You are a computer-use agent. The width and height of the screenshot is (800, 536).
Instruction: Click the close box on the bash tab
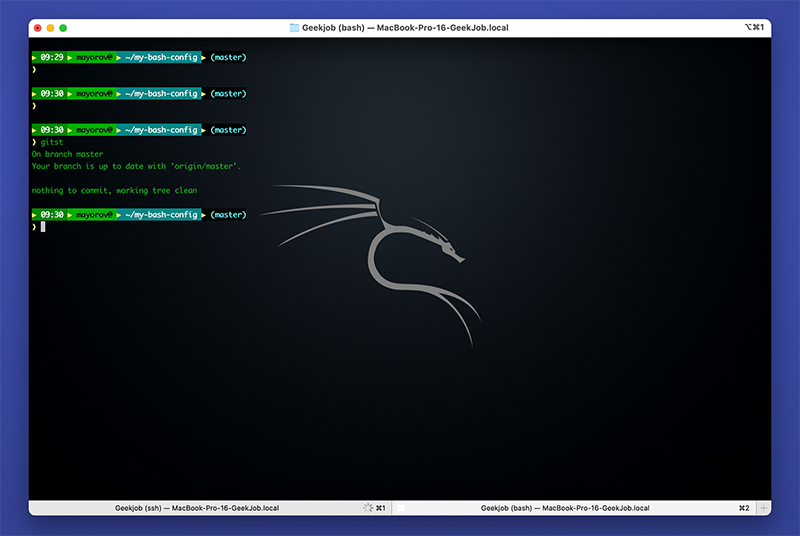coord(401,508)
